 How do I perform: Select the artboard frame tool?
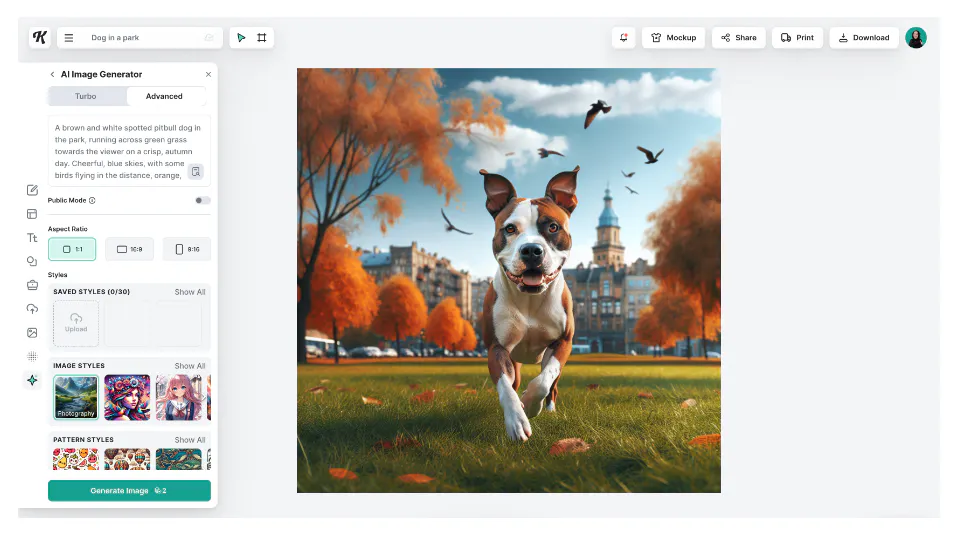(x=261, y=38)
